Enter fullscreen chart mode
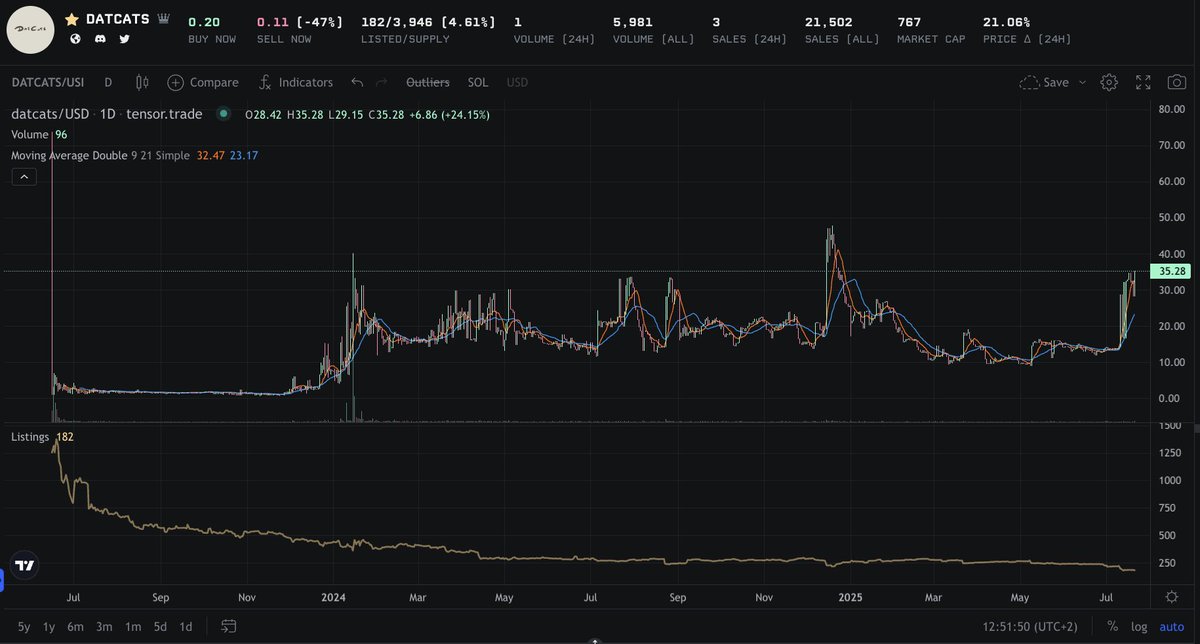The image size is (1200, 644). (x=1143, y=82)
